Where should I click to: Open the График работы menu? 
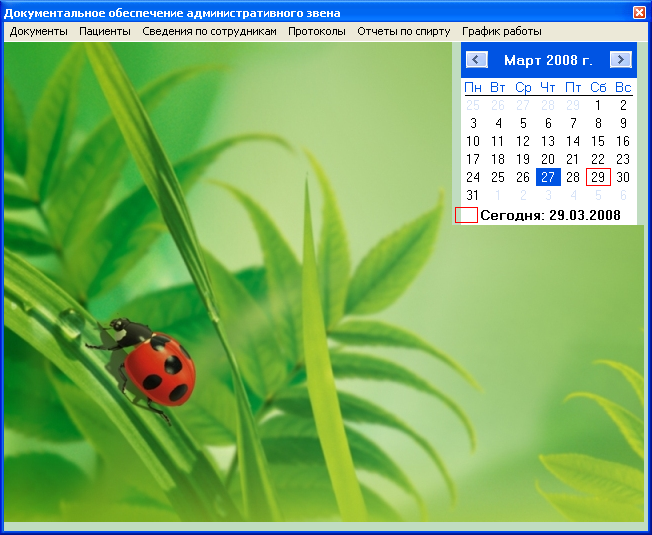click(502, 32)
